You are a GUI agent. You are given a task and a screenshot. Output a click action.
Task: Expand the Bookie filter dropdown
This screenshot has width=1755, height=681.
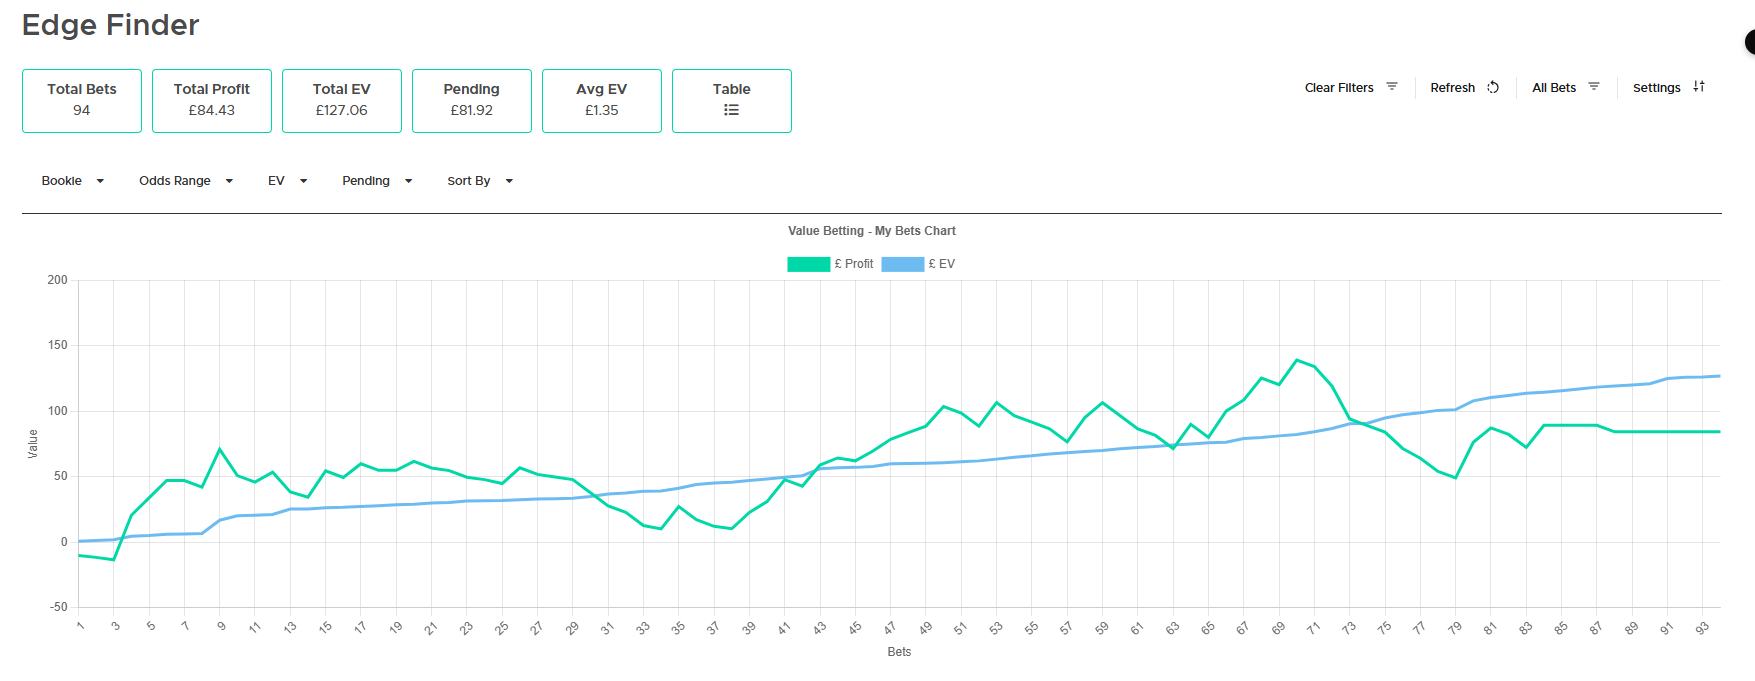(72, 181)
